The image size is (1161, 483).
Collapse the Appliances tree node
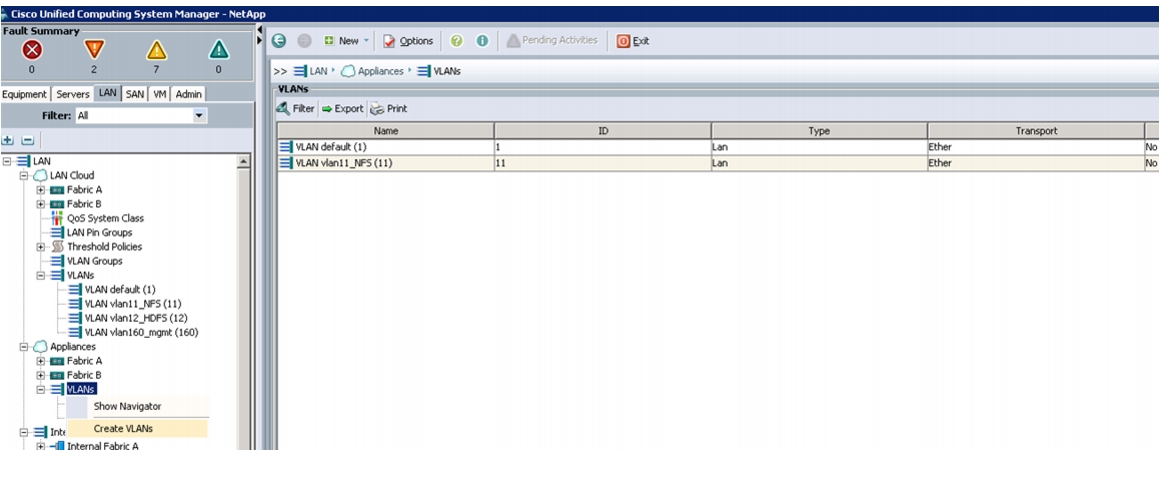pyautogui.click(x=24, y=346)
